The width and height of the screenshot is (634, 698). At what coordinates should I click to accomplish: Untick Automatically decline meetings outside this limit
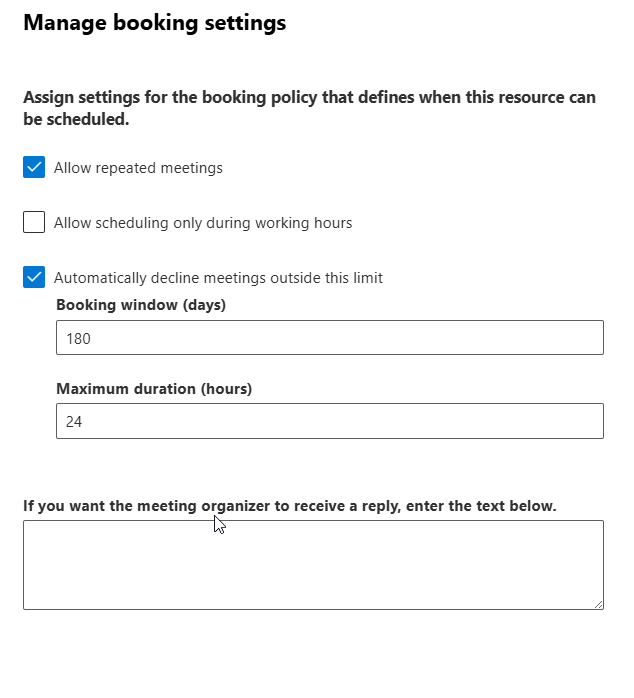tap(34, 277)
